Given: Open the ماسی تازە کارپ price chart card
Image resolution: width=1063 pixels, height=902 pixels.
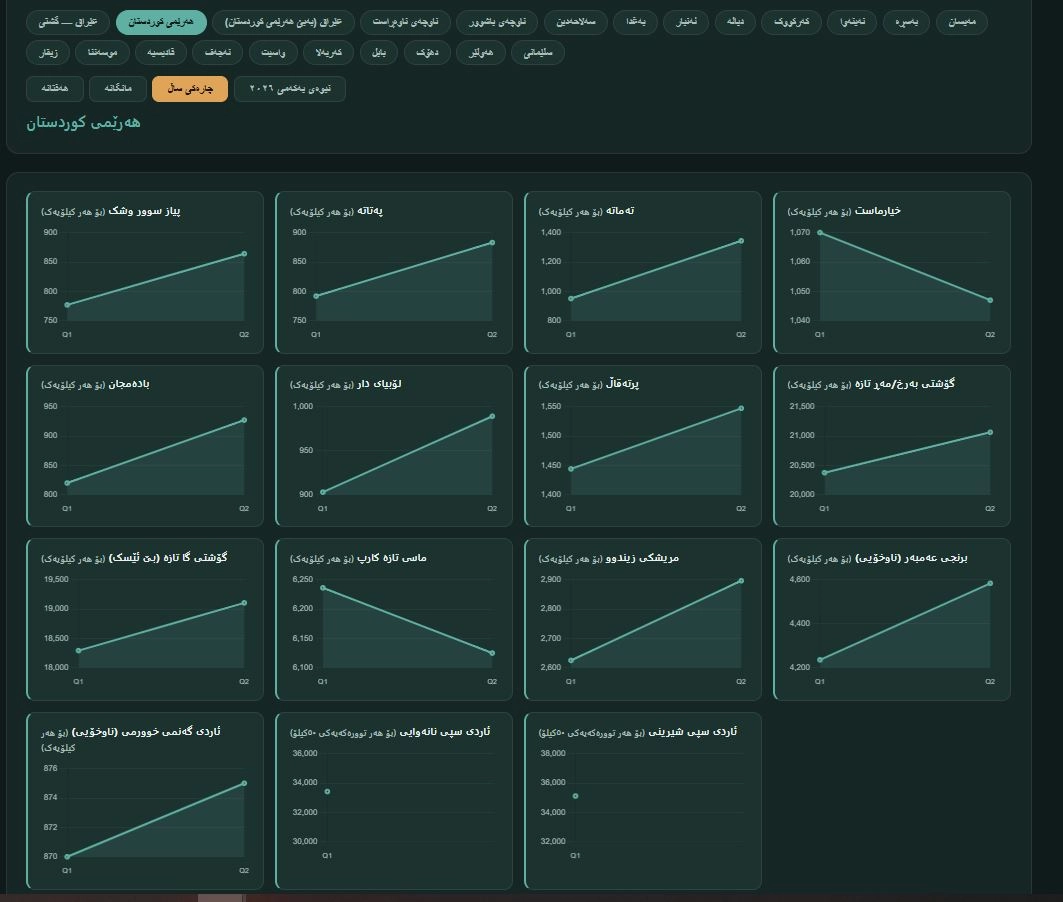Looking at the screenshot, I should pos(394,619).
